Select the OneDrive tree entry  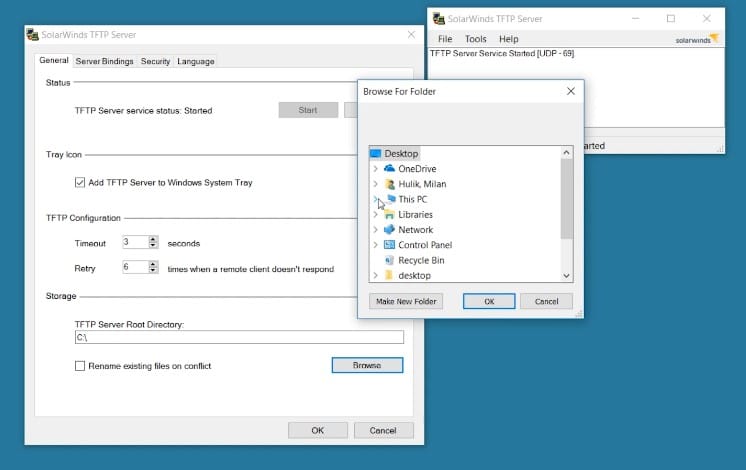pyautogui.click(x=417, y=169)
